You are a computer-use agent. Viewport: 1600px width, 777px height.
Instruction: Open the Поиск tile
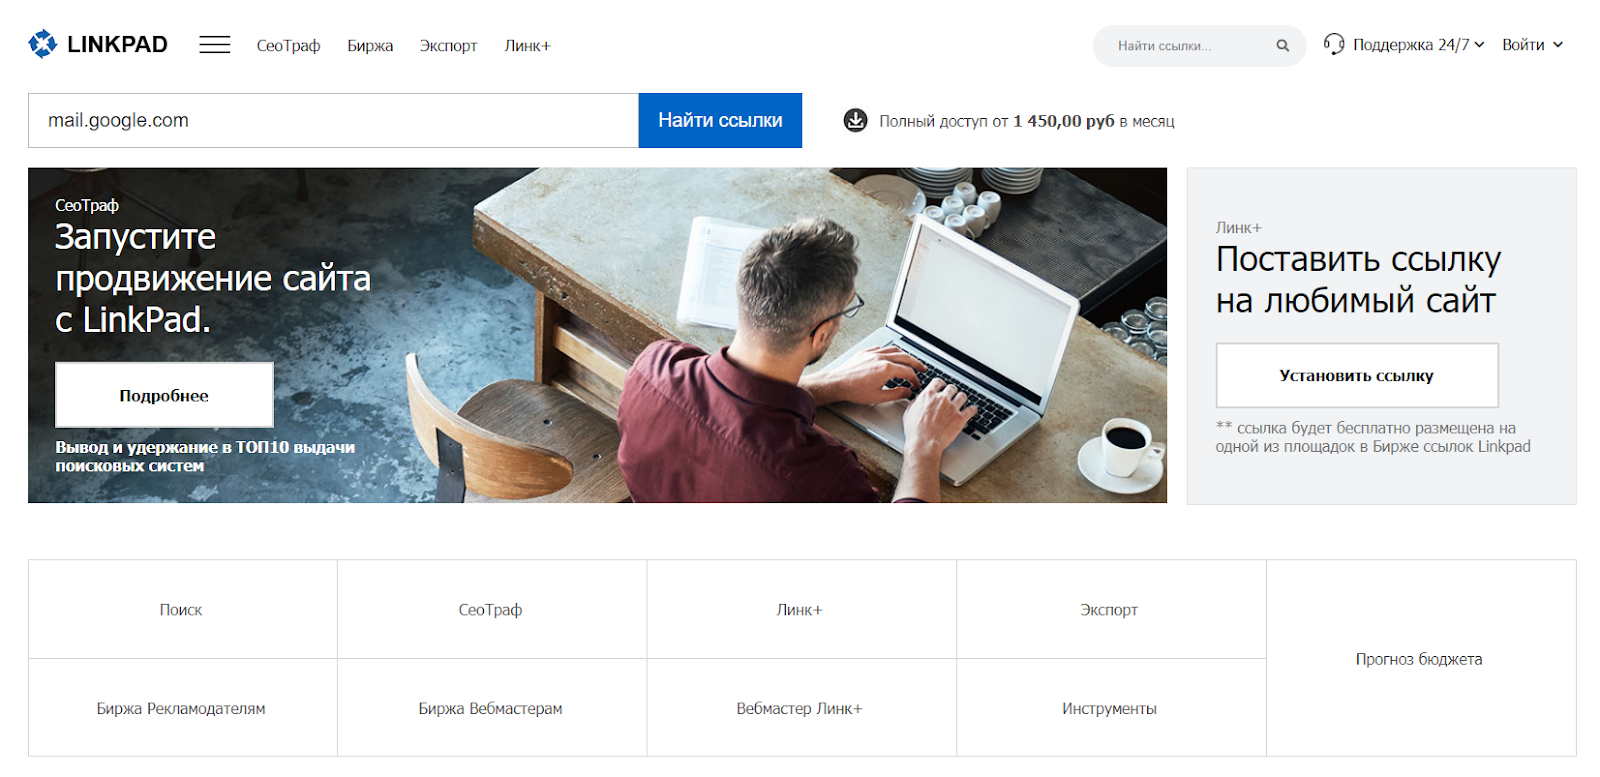(181, 609)
